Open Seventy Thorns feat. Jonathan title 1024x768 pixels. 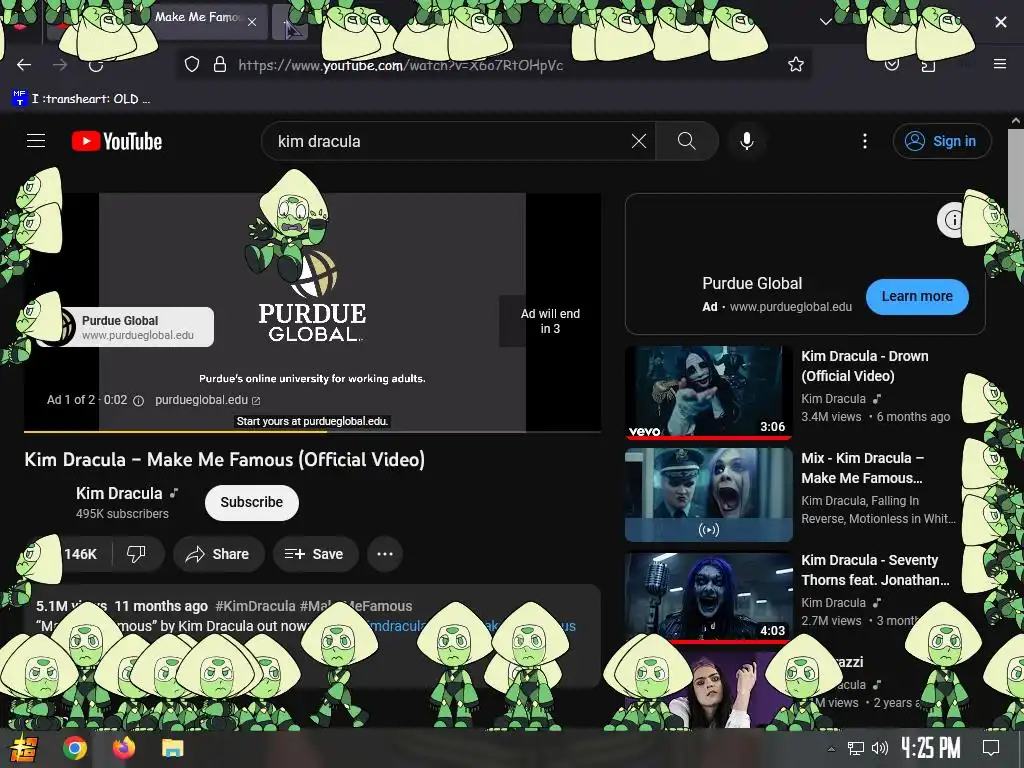click(875, 570)
